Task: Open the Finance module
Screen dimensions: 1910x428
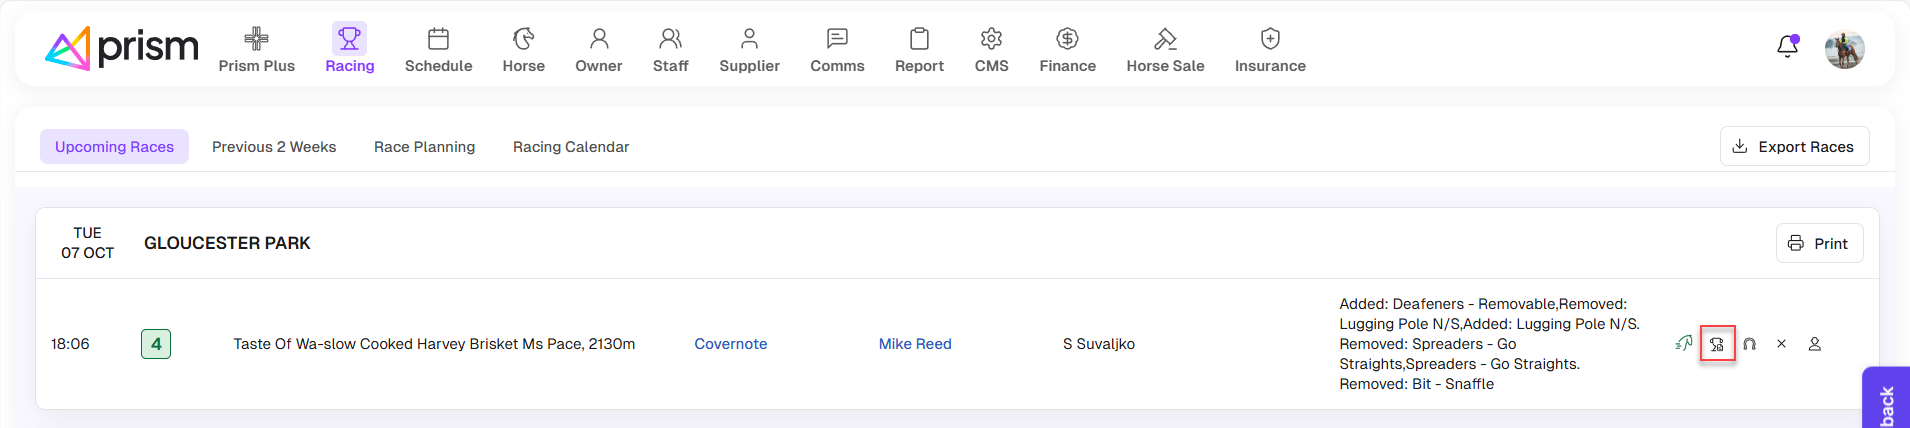Action: (x=1067, y=50)
